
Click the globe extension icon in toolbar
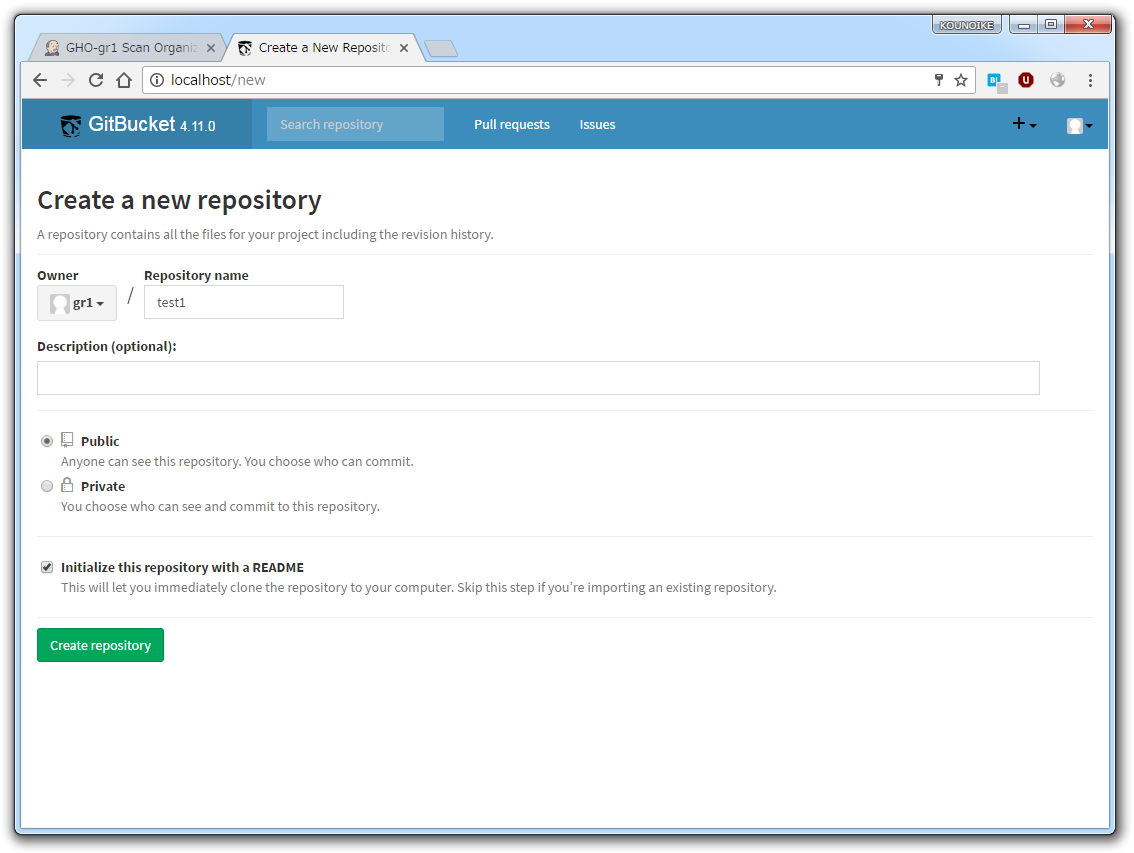click(1058, 80)
